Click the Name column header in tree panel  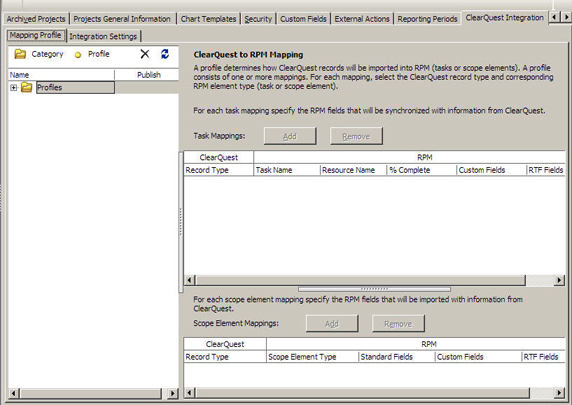61,75
